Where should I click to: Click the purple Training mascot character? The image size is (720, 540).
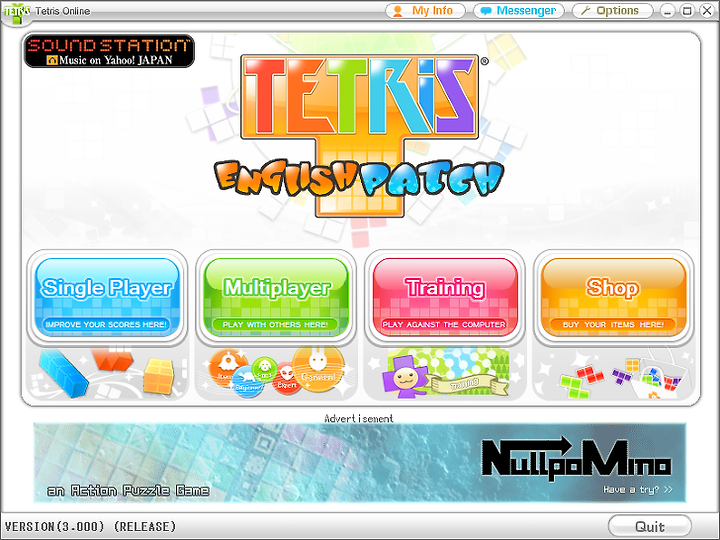[405, 377]
